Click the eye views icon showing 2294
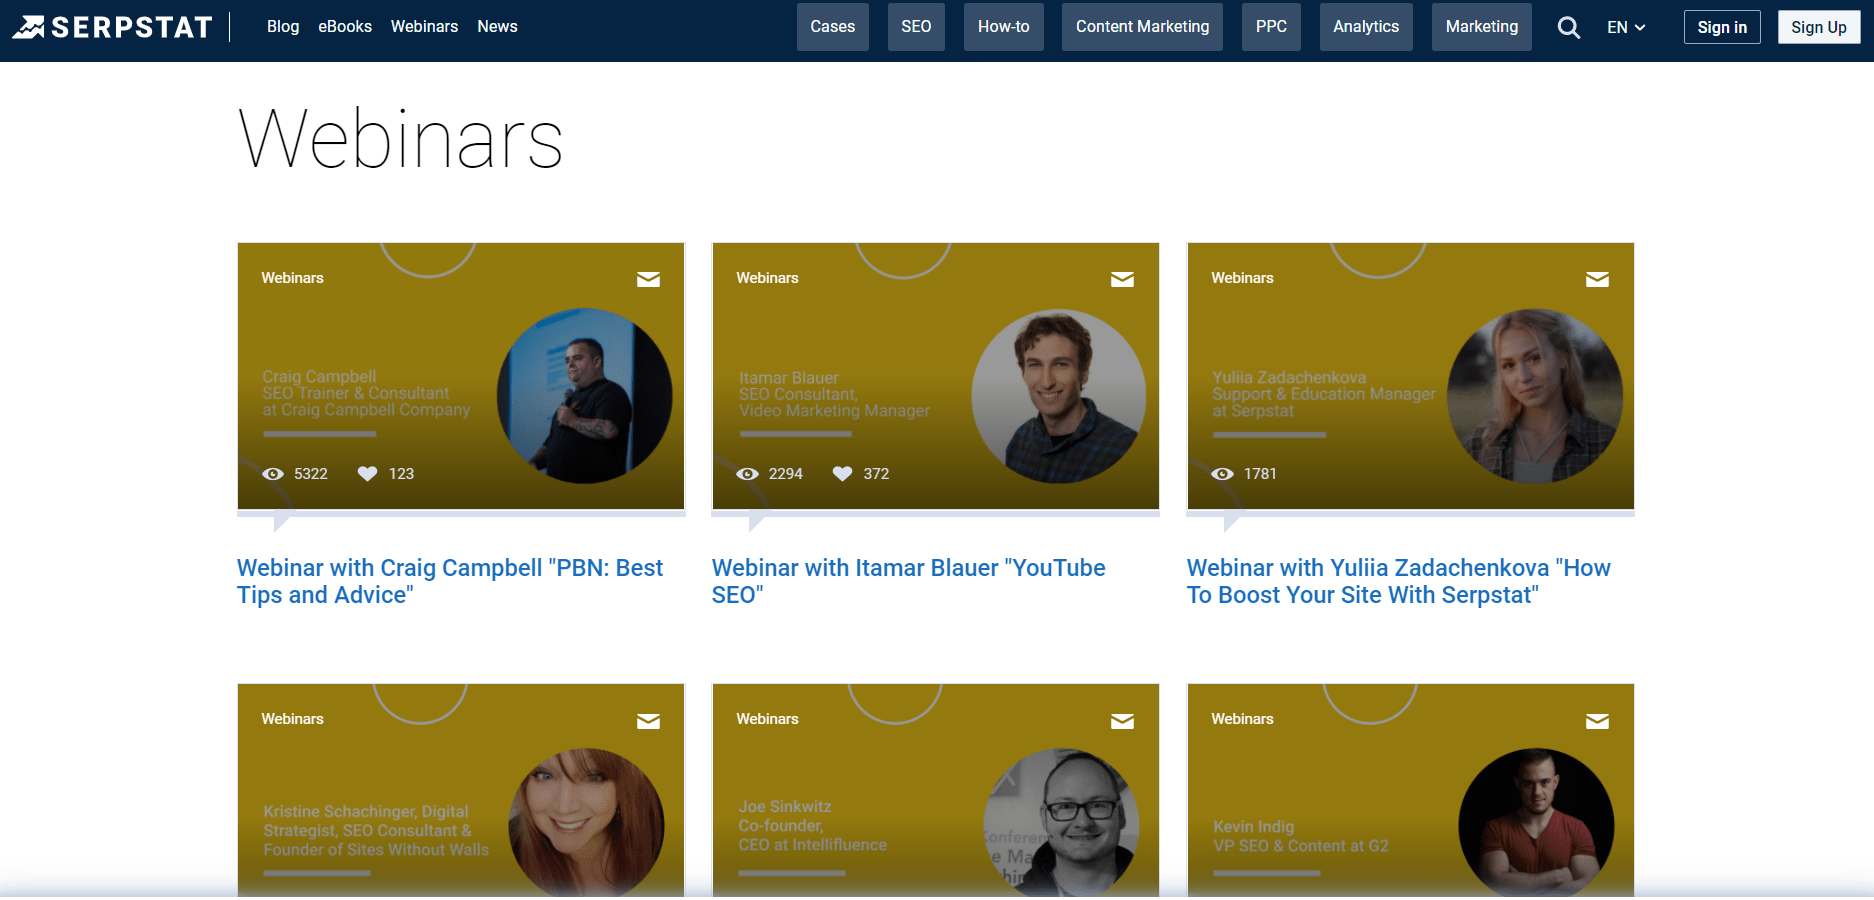The height and width of the screenshot is (900, 1874). tap(747, 474)
